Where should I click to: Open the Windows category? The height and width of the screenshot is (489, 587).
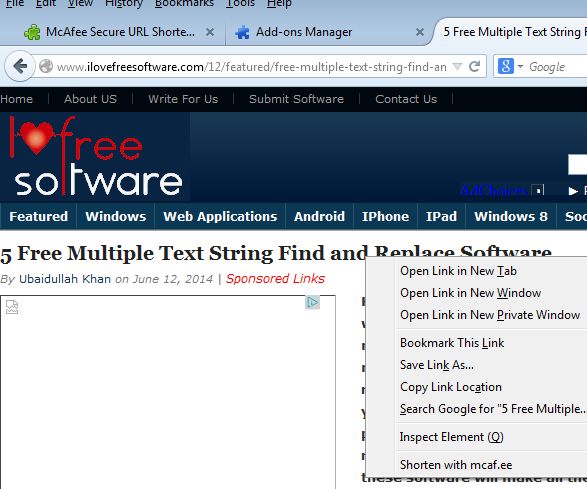(x=116, y=216)
